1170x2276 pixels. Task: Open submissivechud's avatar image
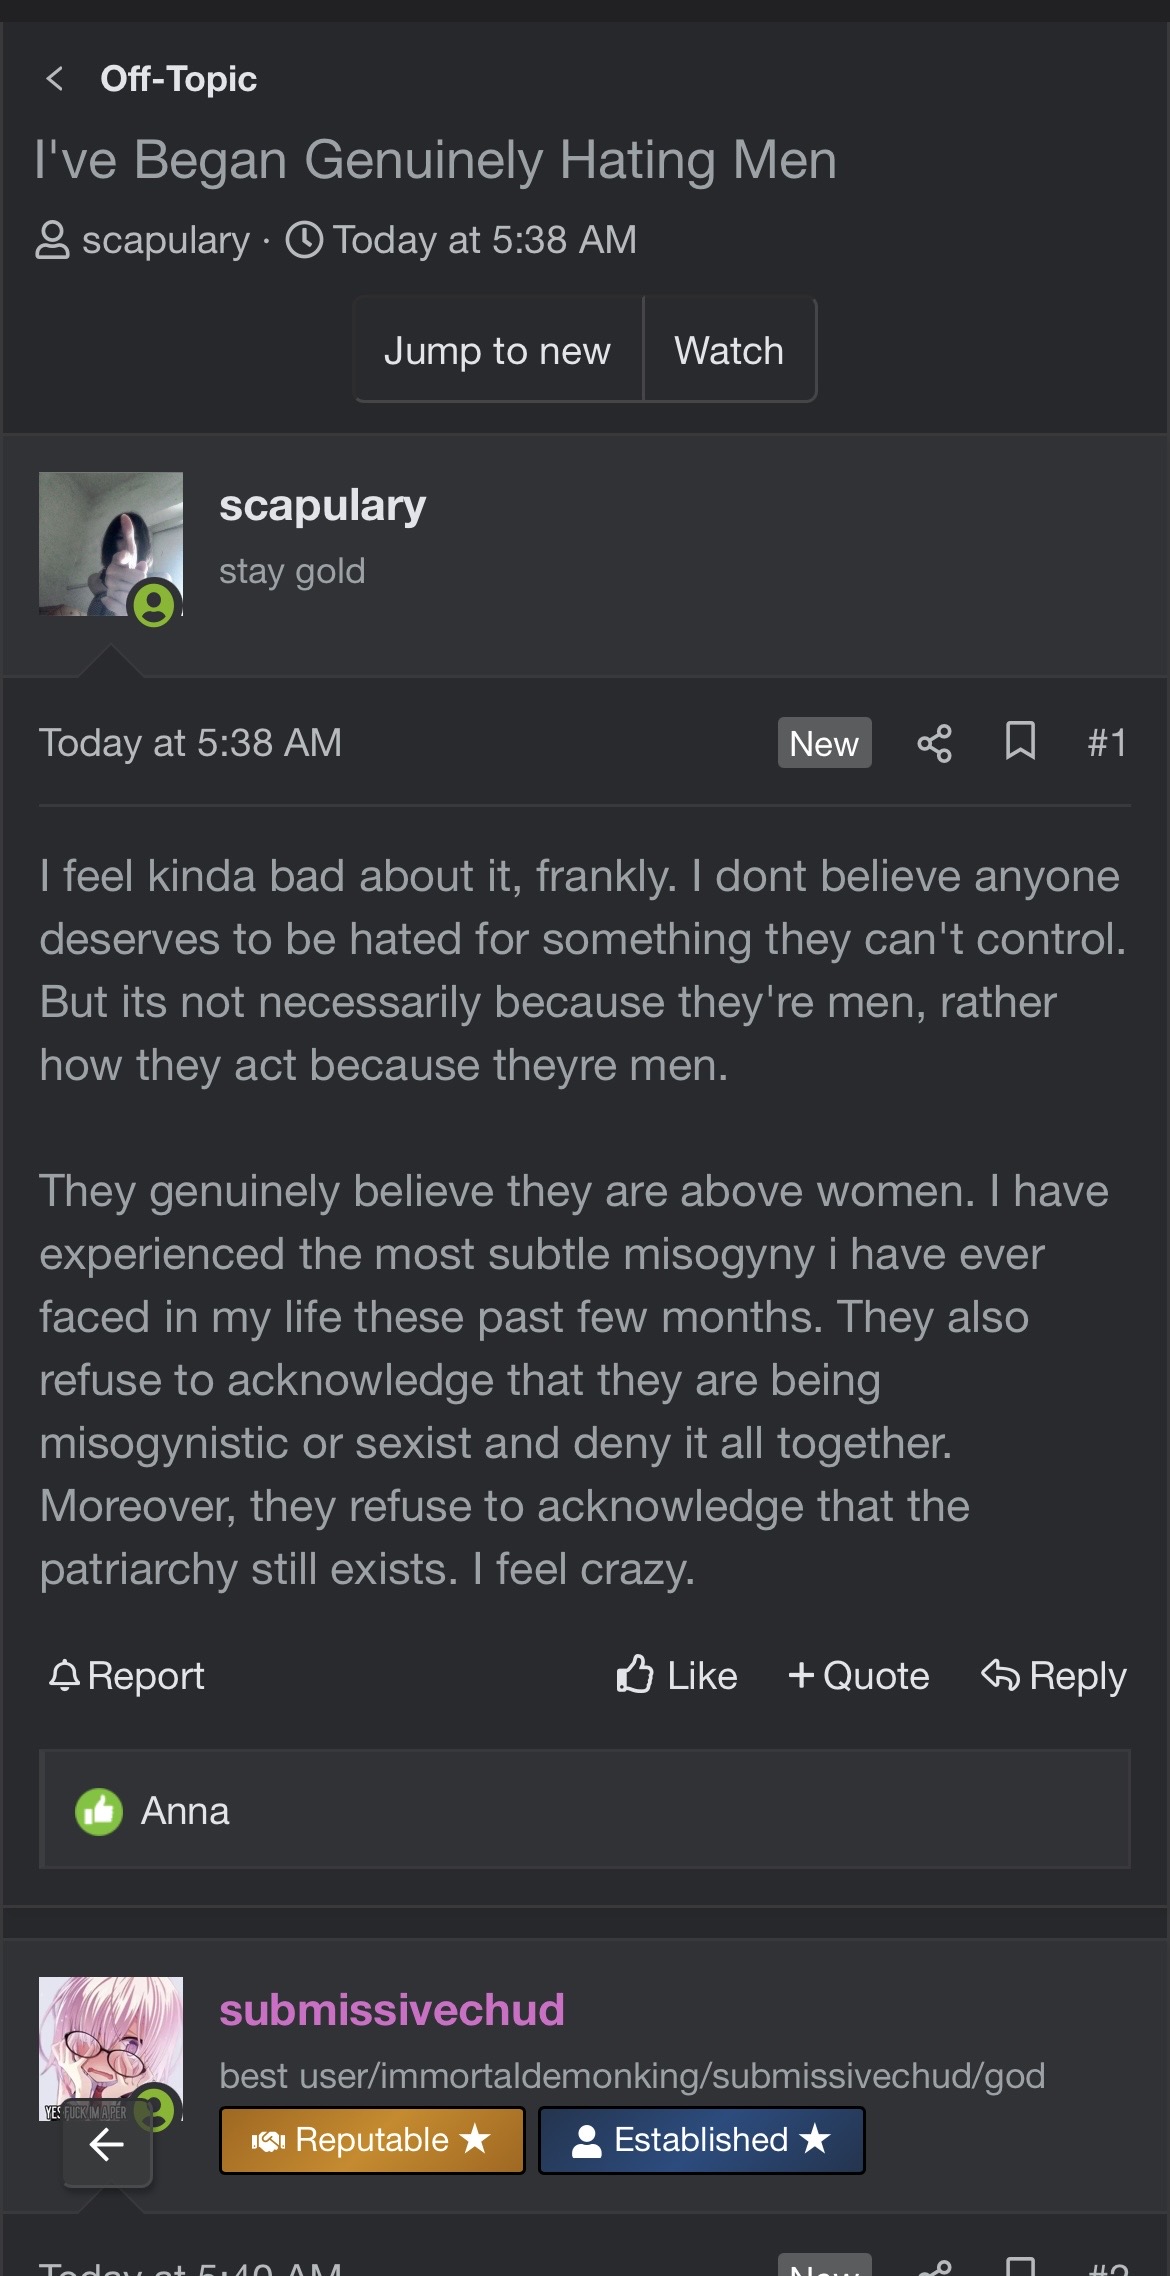pyautogui.click(x=110, y=2040)
